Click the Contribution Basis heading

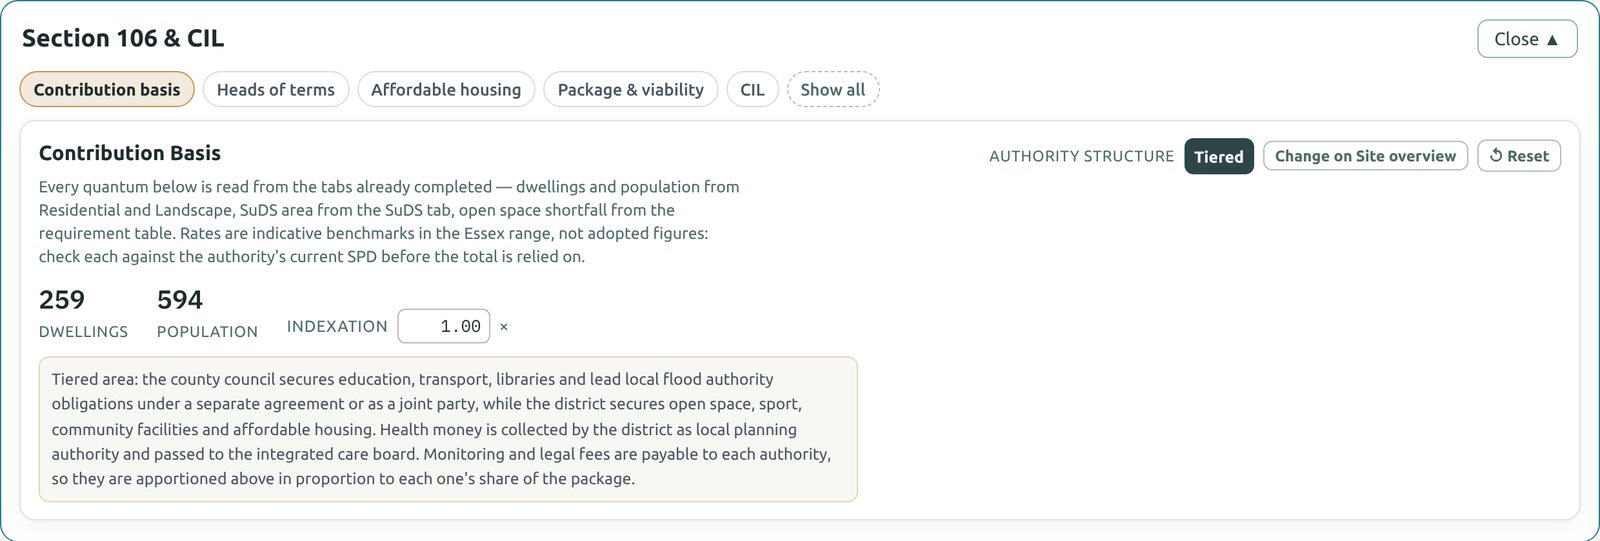[x=130, y=153]
